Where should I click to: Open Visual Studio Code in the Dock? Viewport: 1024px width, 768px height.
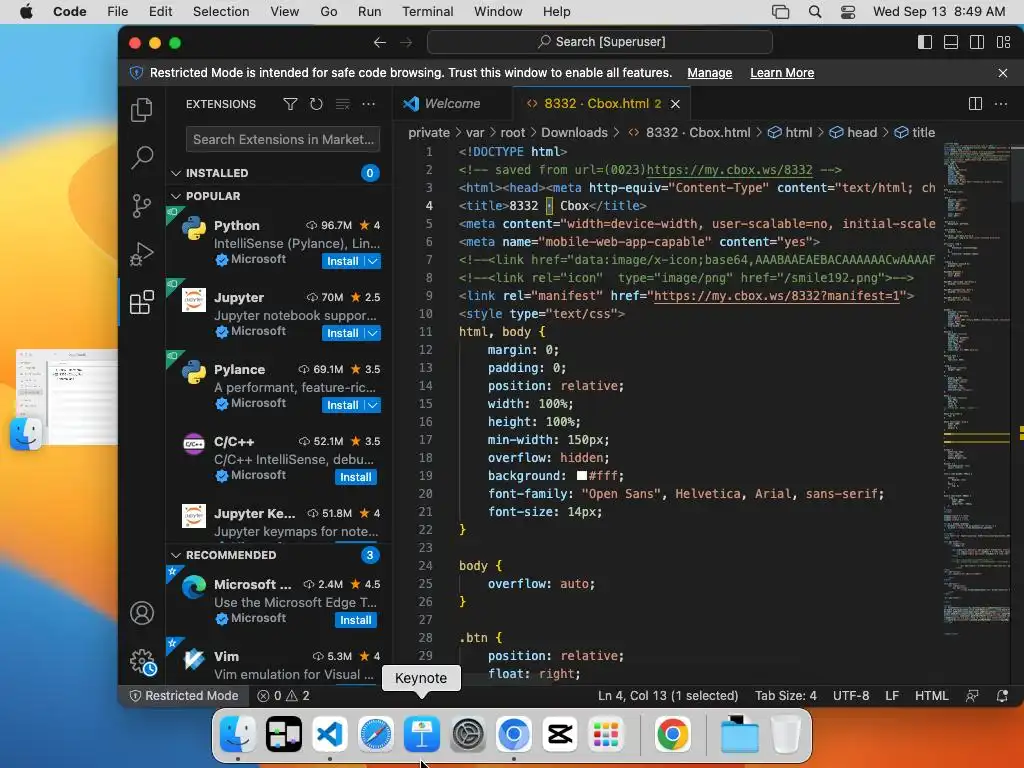[x=330, y=734]
